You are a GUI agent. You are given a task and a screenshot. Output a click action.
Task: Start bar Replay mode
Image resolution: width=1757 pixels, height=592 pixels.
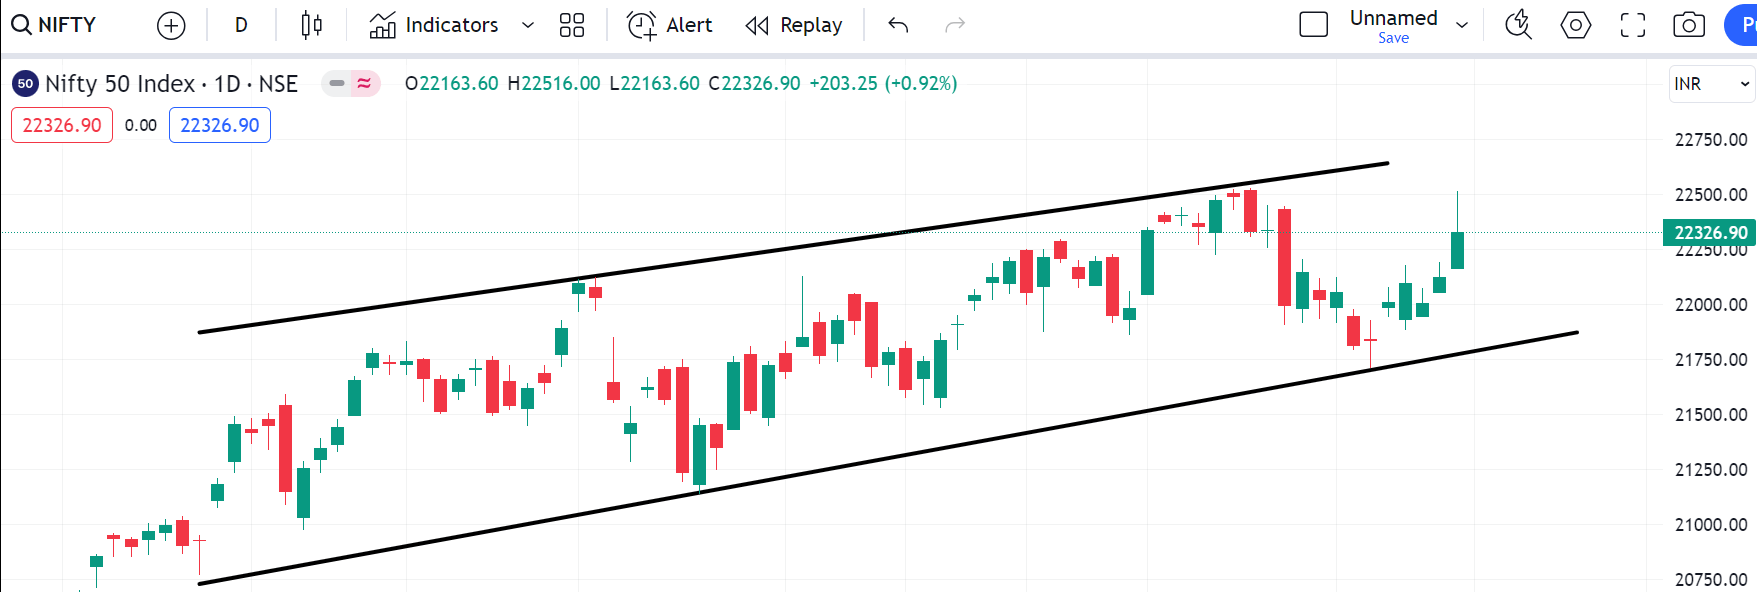point(794,25)
